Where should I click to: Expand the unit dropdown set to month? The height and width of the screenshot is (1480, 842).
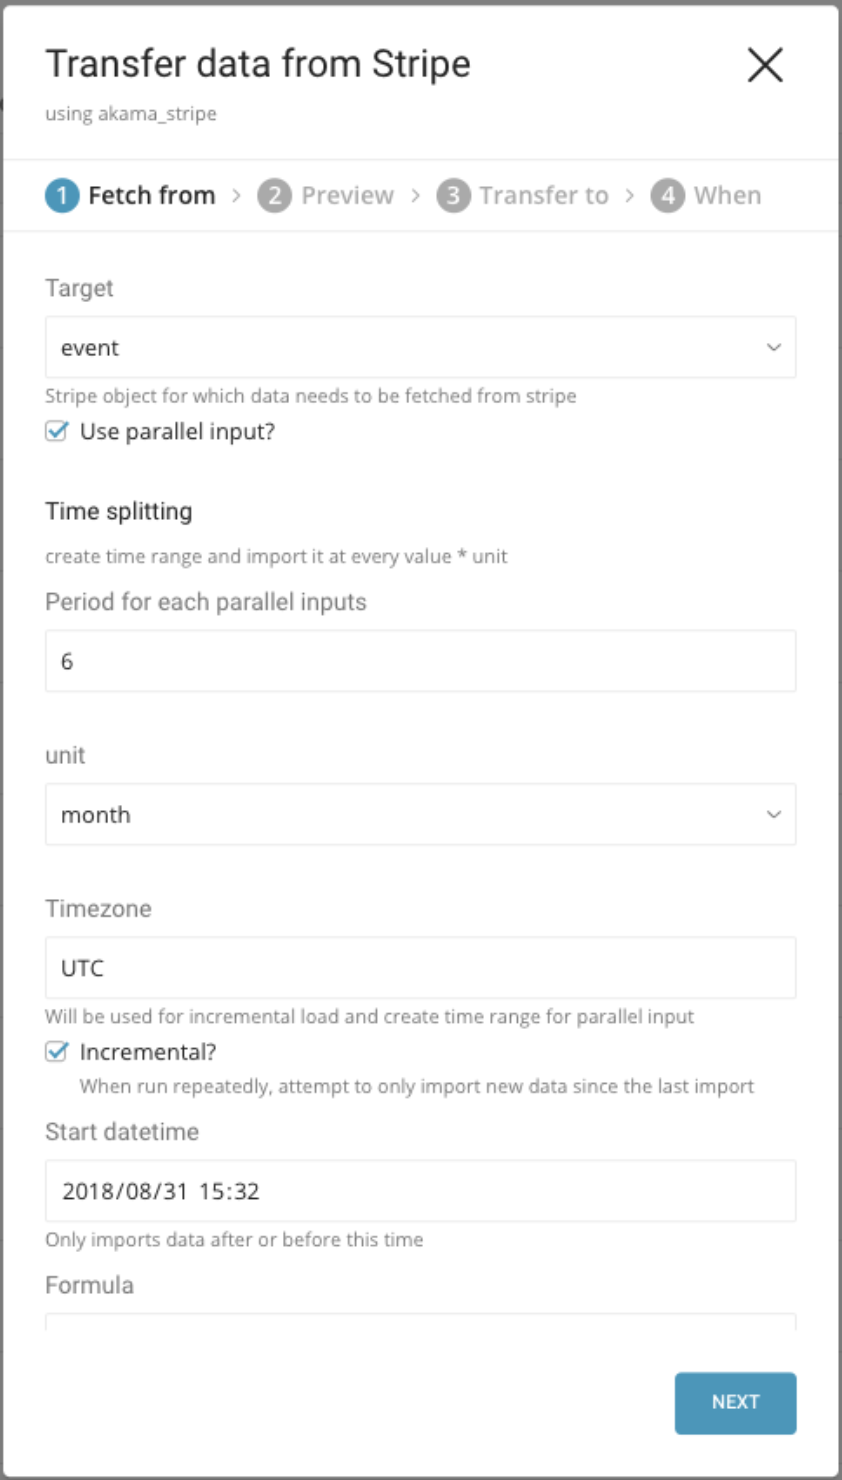[x=420, y=814]
